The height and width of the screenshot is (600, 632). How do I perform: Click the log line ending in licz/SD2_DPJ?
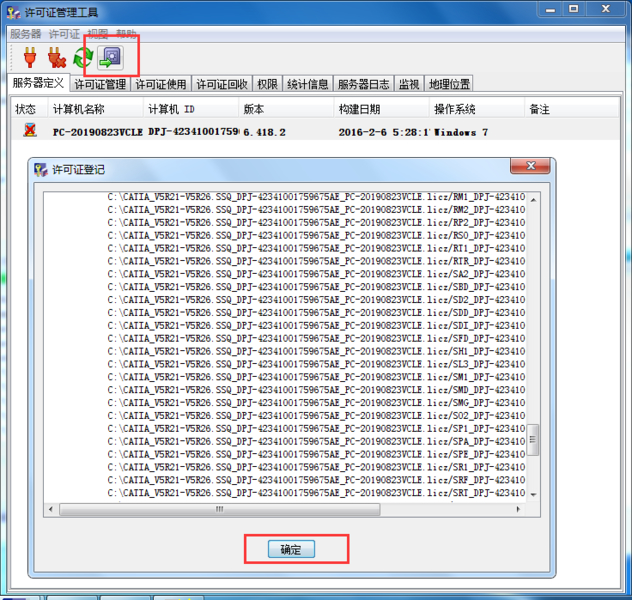[x=316, y=300]
